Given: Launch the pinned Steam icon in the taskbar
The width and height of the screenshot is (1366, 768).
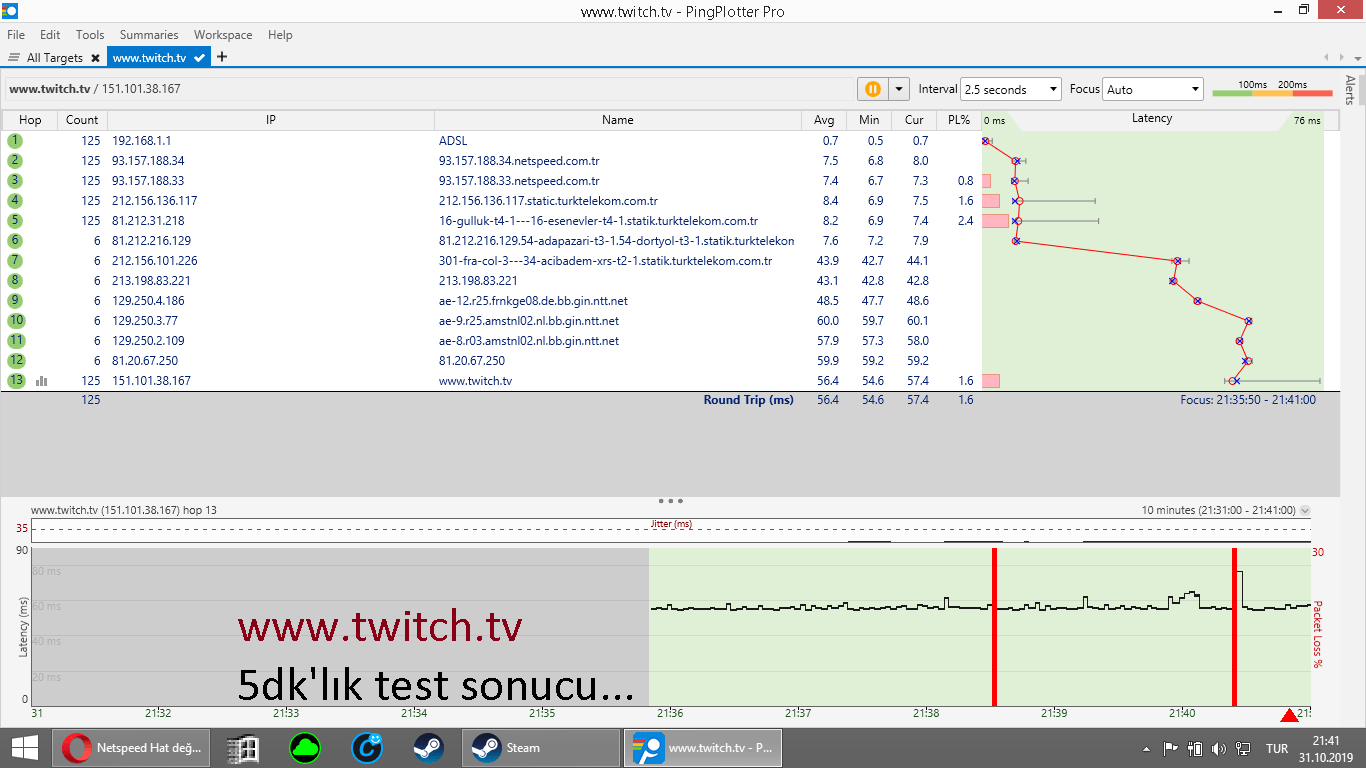Looking at the screenshot, I should coord(429,747).
